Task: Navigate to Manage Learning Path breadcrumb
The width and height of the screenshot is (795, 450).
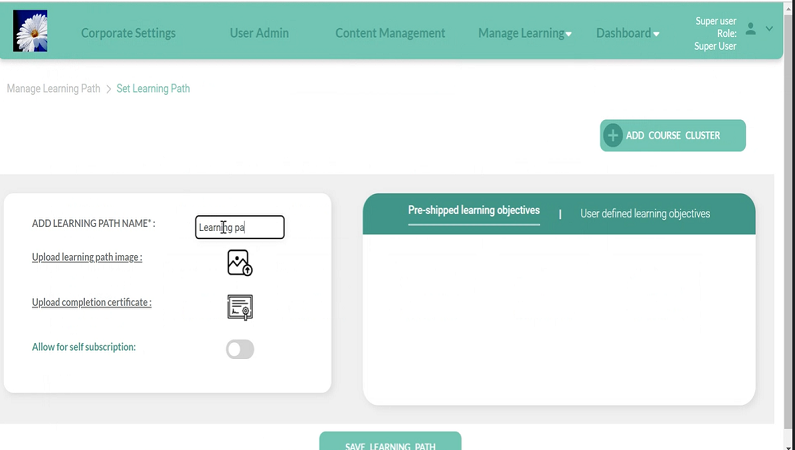Action: pyautogui.click(x=53, y=89)
